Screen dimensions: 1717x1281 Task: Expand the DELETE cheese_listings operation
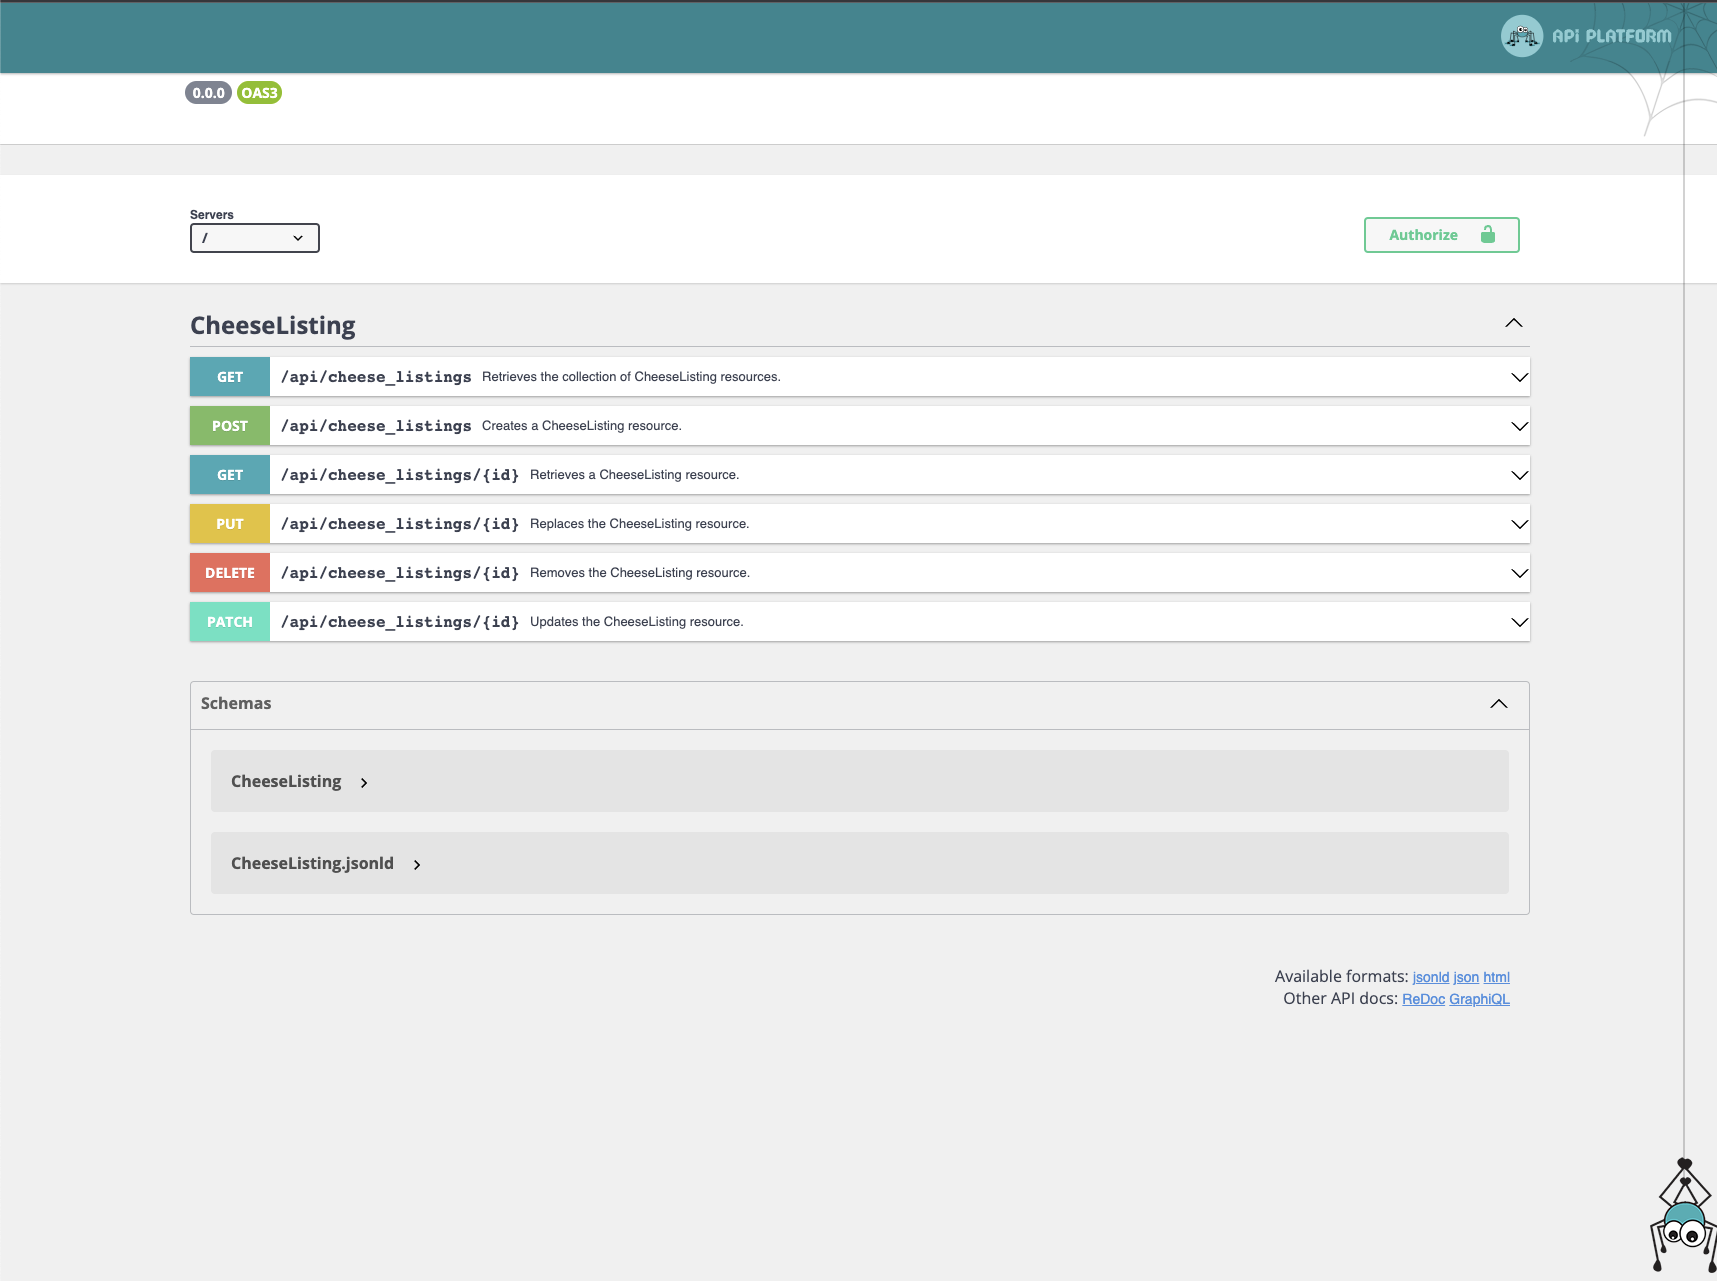(x=1519, y=573)
